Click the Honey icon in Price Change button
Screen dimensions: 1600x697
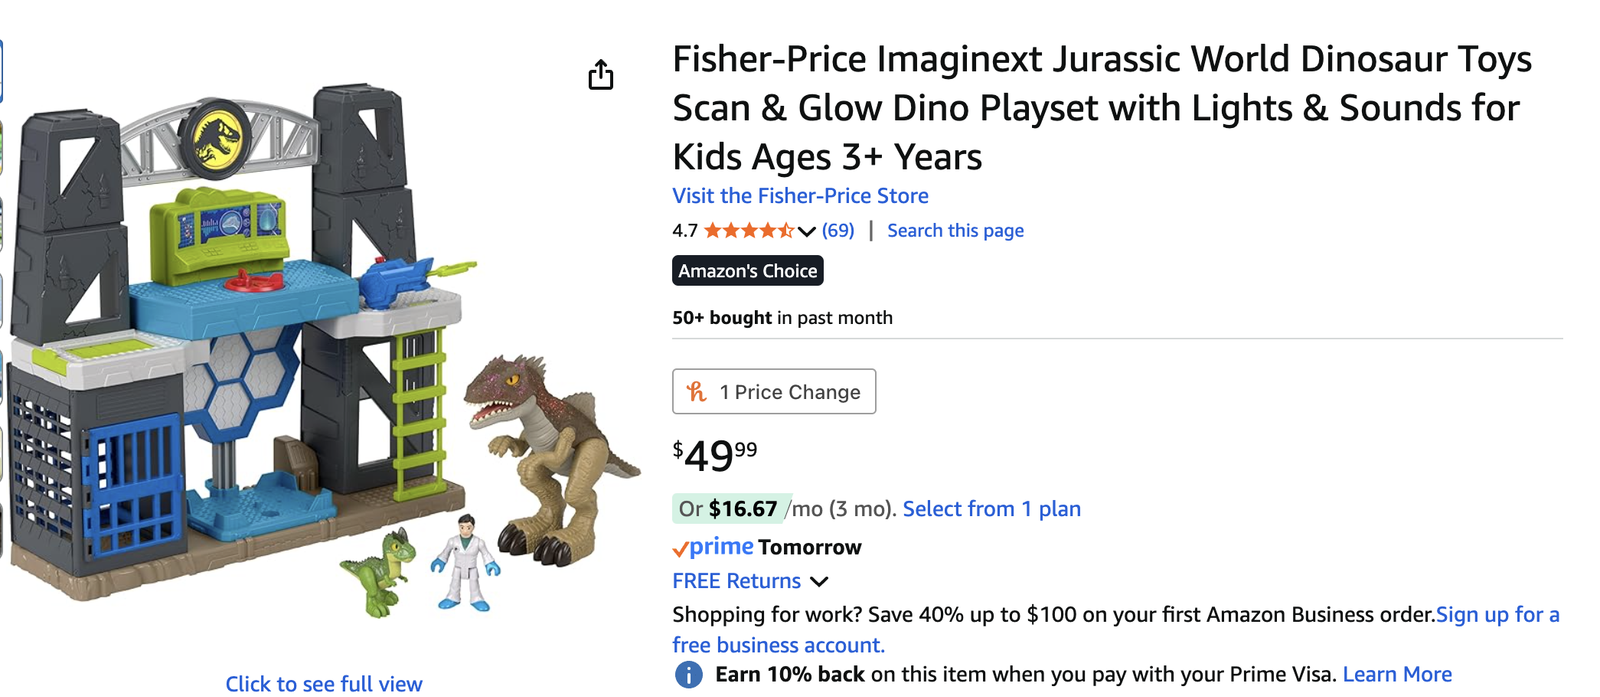pos(697,392)
